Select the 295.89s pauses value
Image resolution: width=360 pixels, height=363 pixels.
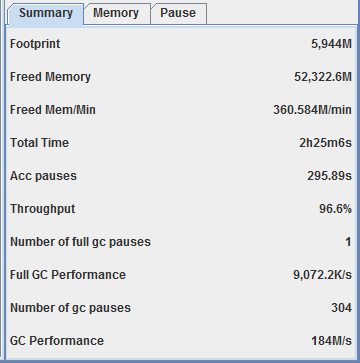click(x=329, y=176)
